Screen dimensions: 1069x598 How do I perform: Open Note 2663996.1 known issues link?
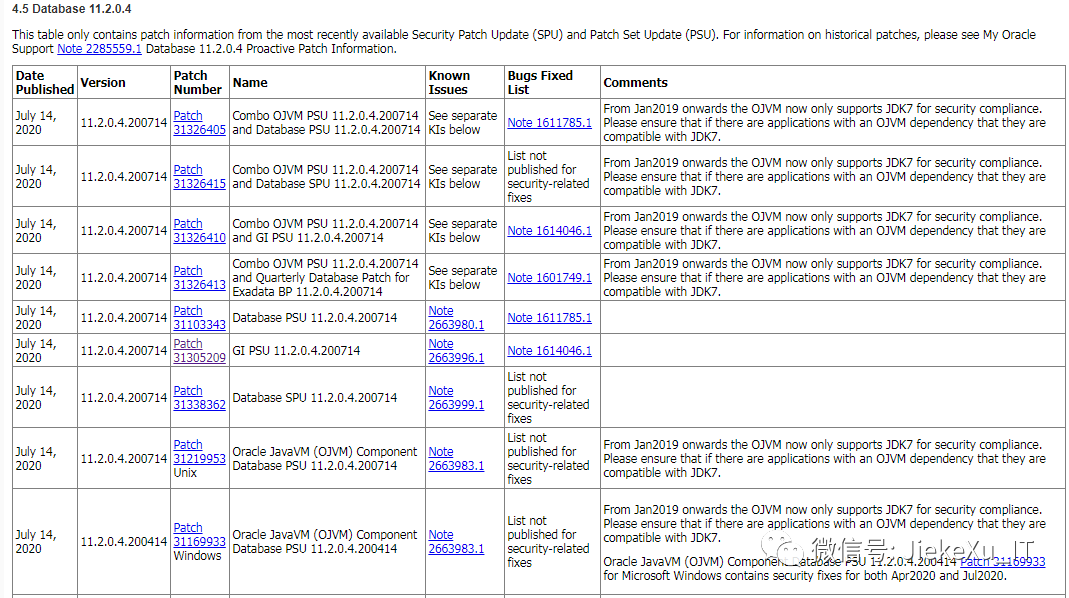[x=456, y=350]
